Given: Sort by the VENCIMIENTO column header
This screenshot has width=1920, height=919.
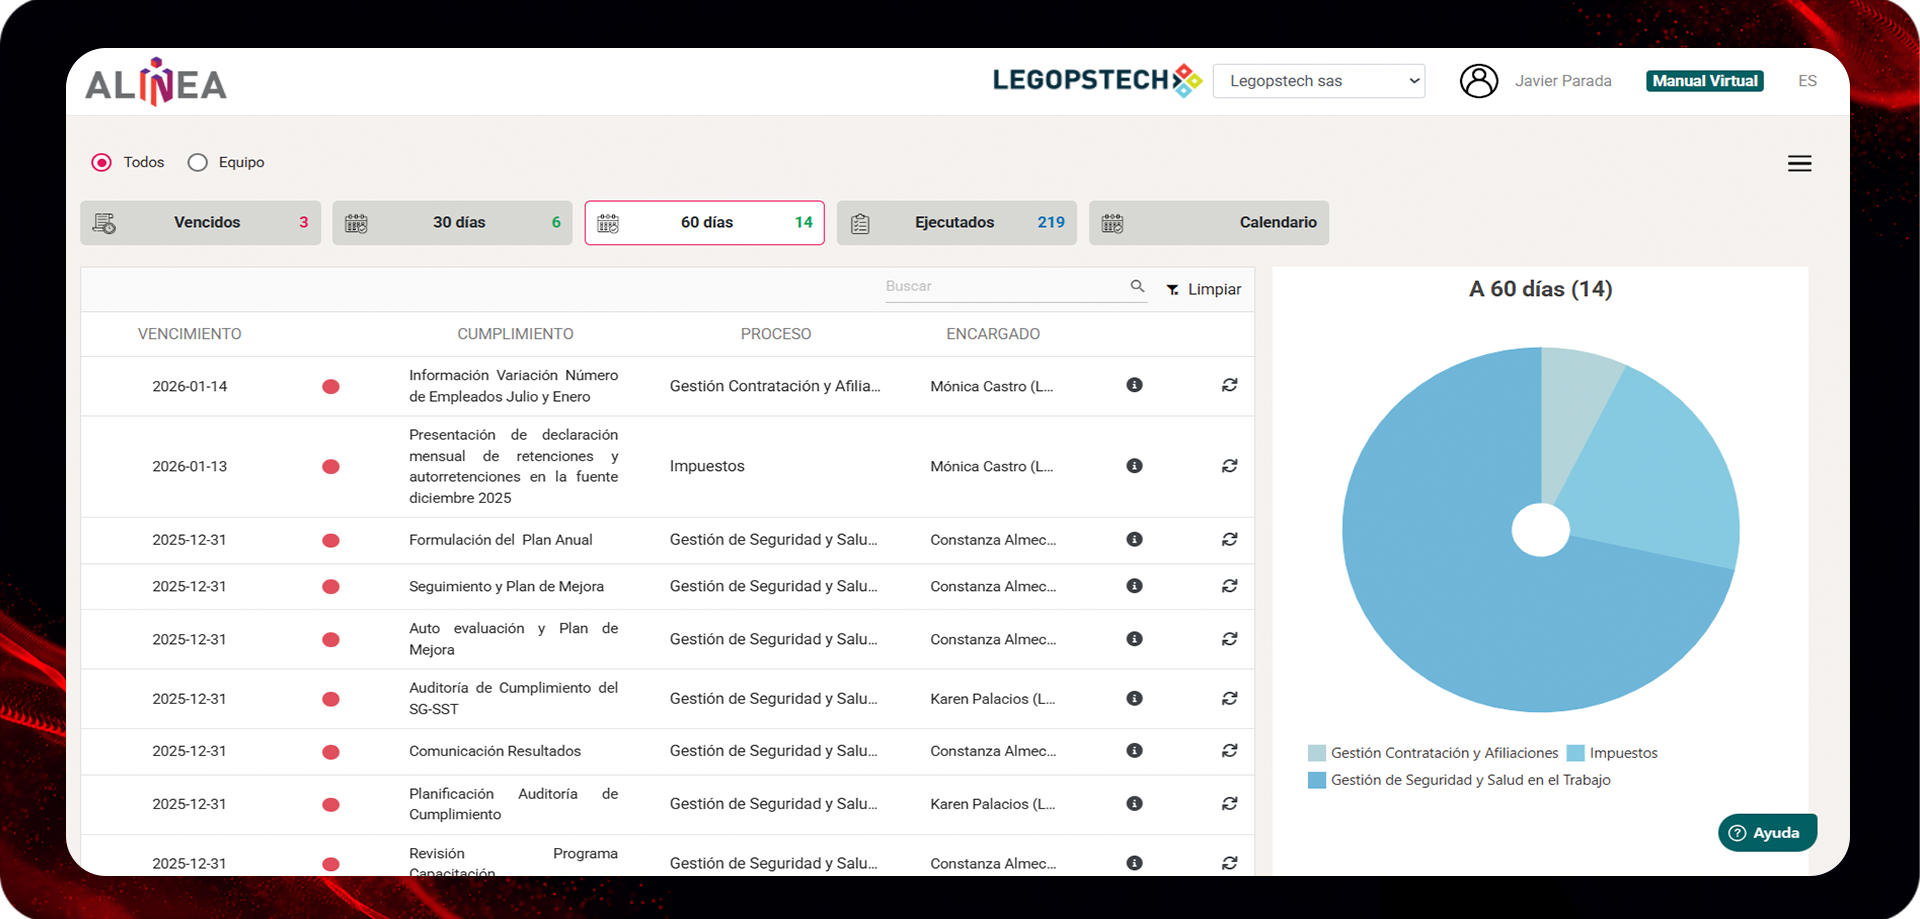Looking at the screenshot, I should [x=189, y=334].
